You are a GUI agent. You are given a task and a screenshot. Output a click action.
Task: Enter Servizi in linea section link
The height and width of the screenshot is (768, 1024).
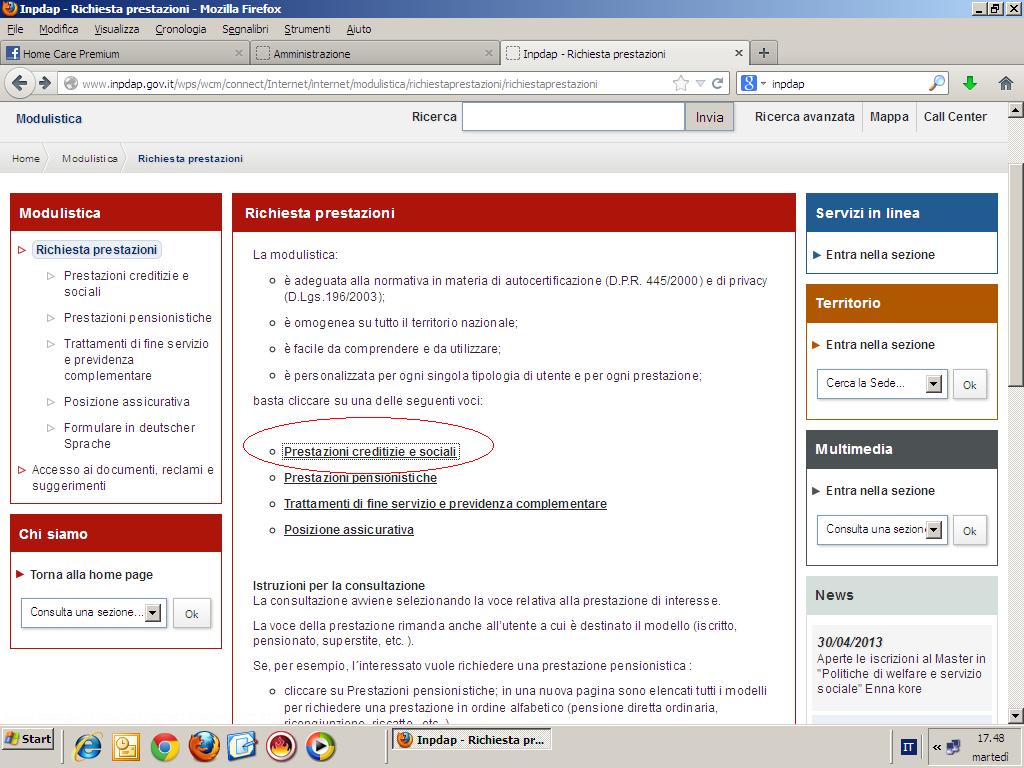click(880, 255)
